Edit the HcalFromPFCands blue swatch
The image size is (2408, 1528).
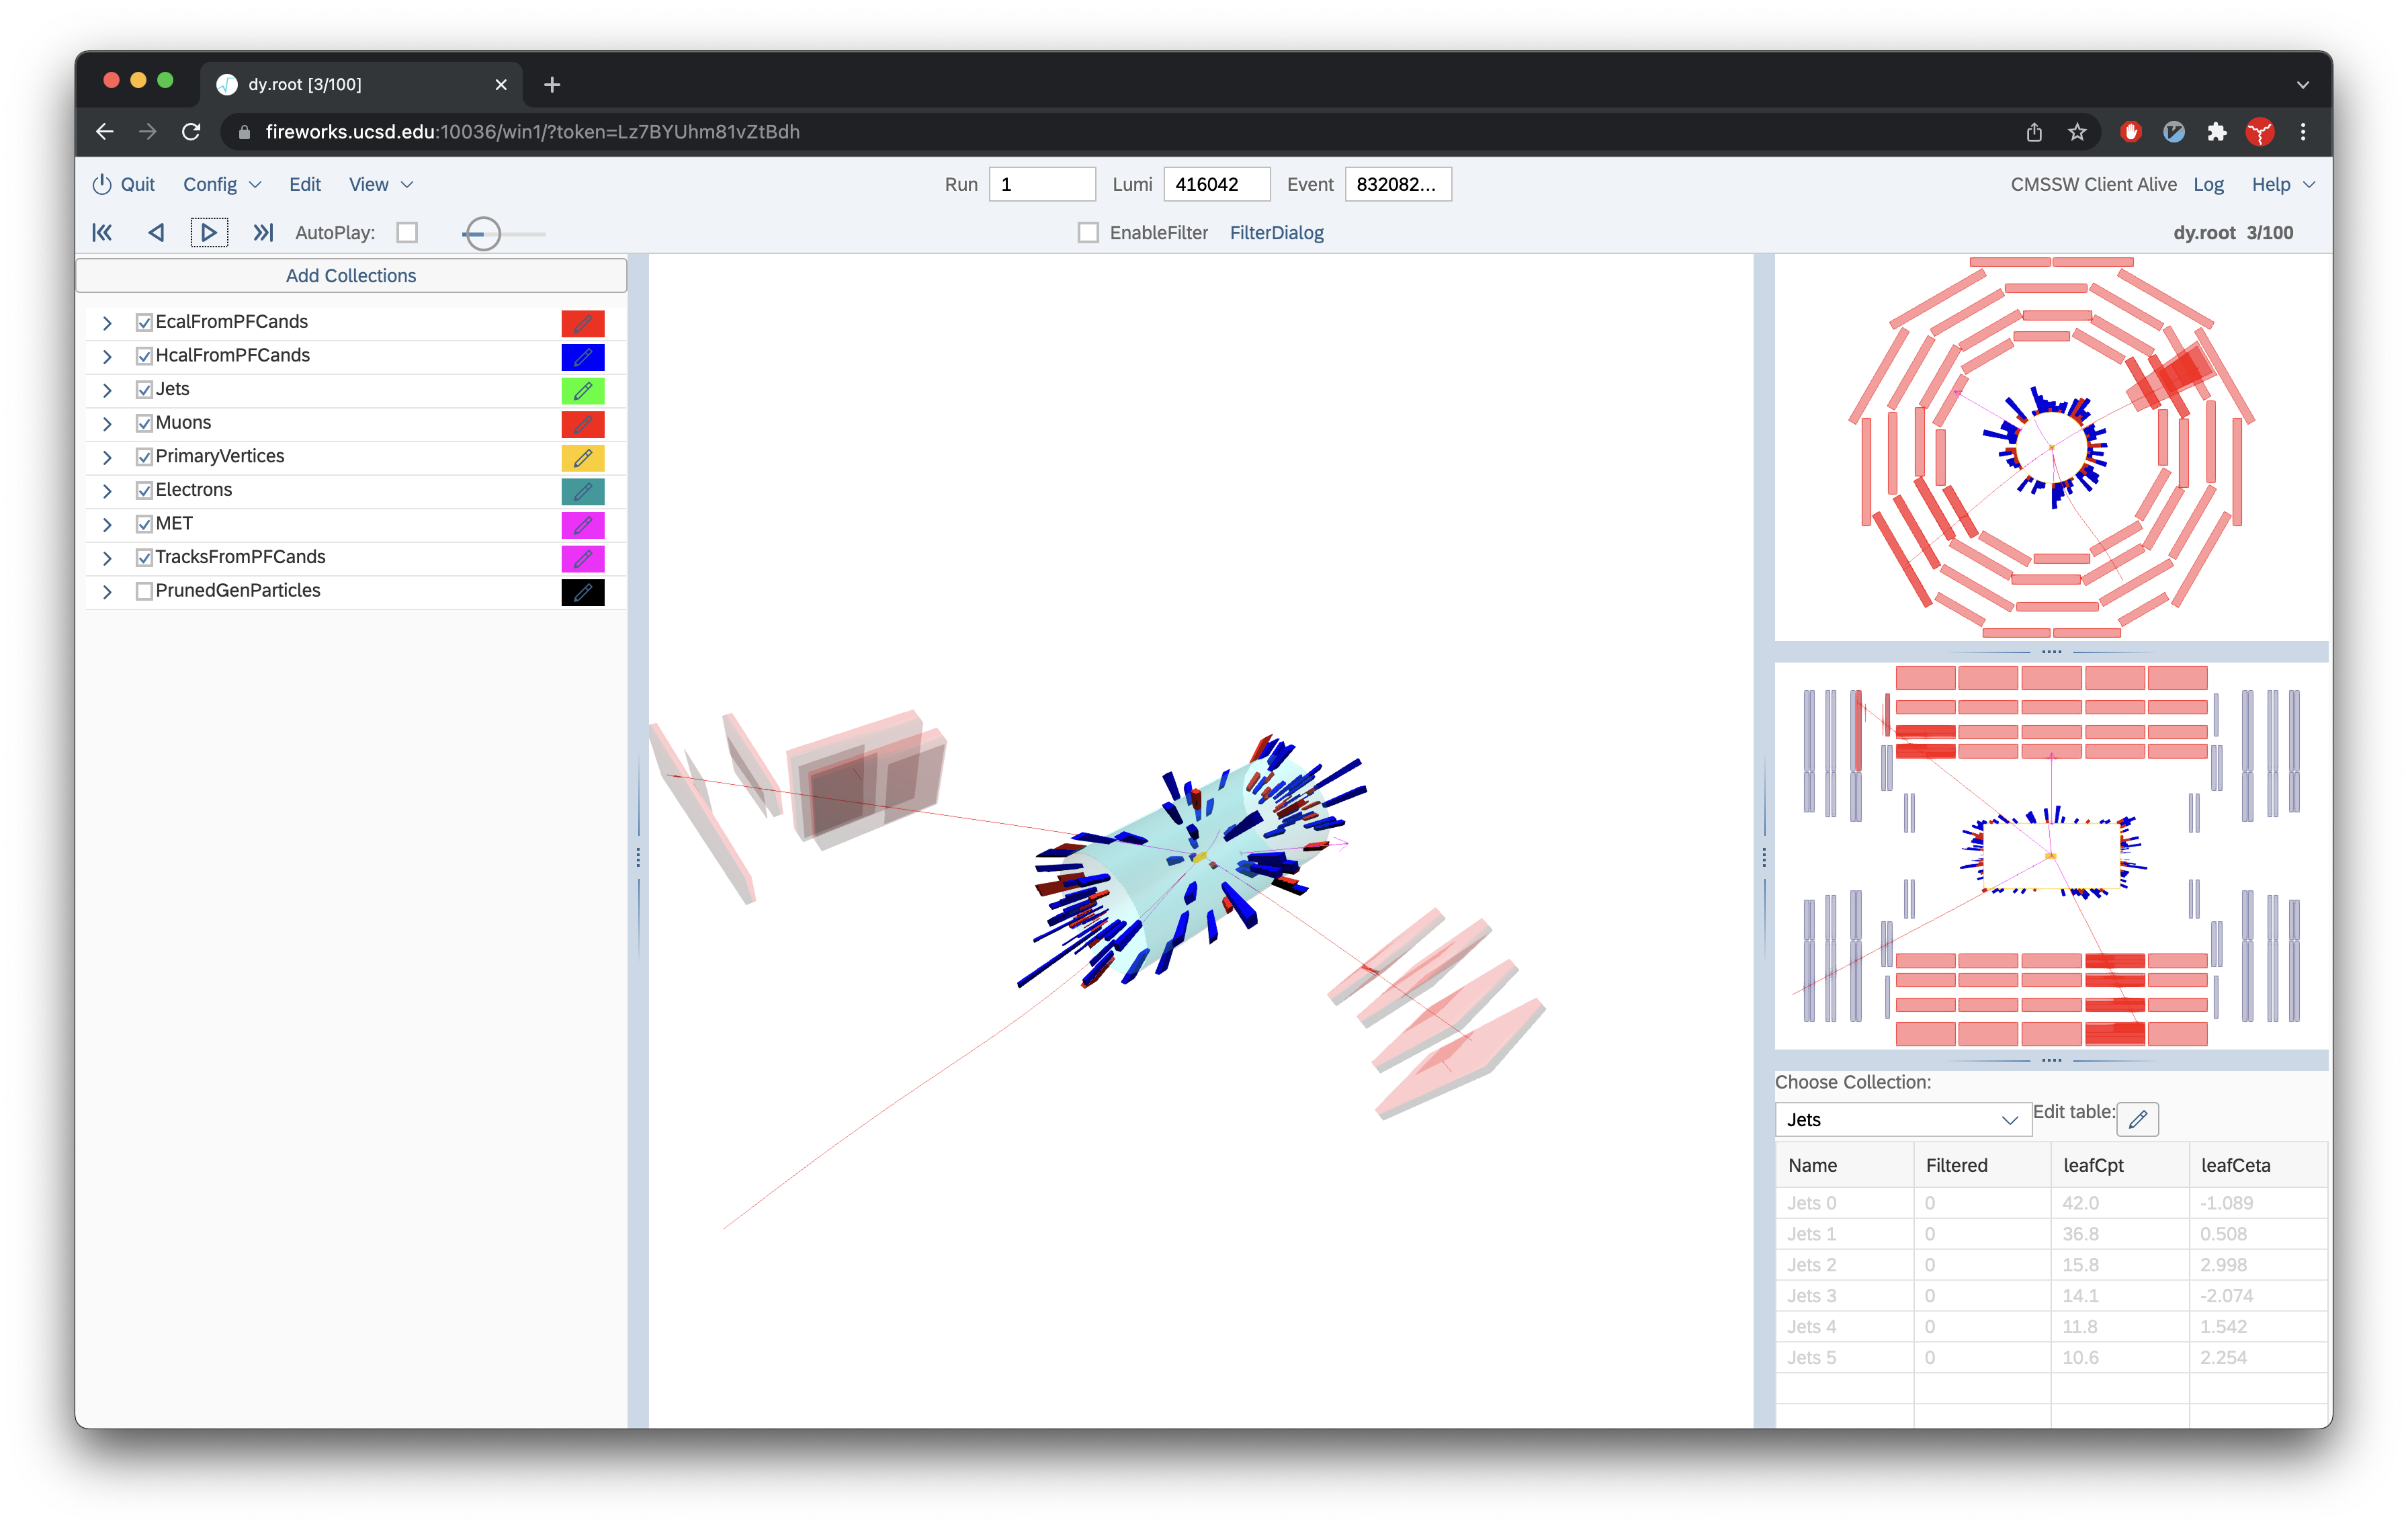click(583, 357)
